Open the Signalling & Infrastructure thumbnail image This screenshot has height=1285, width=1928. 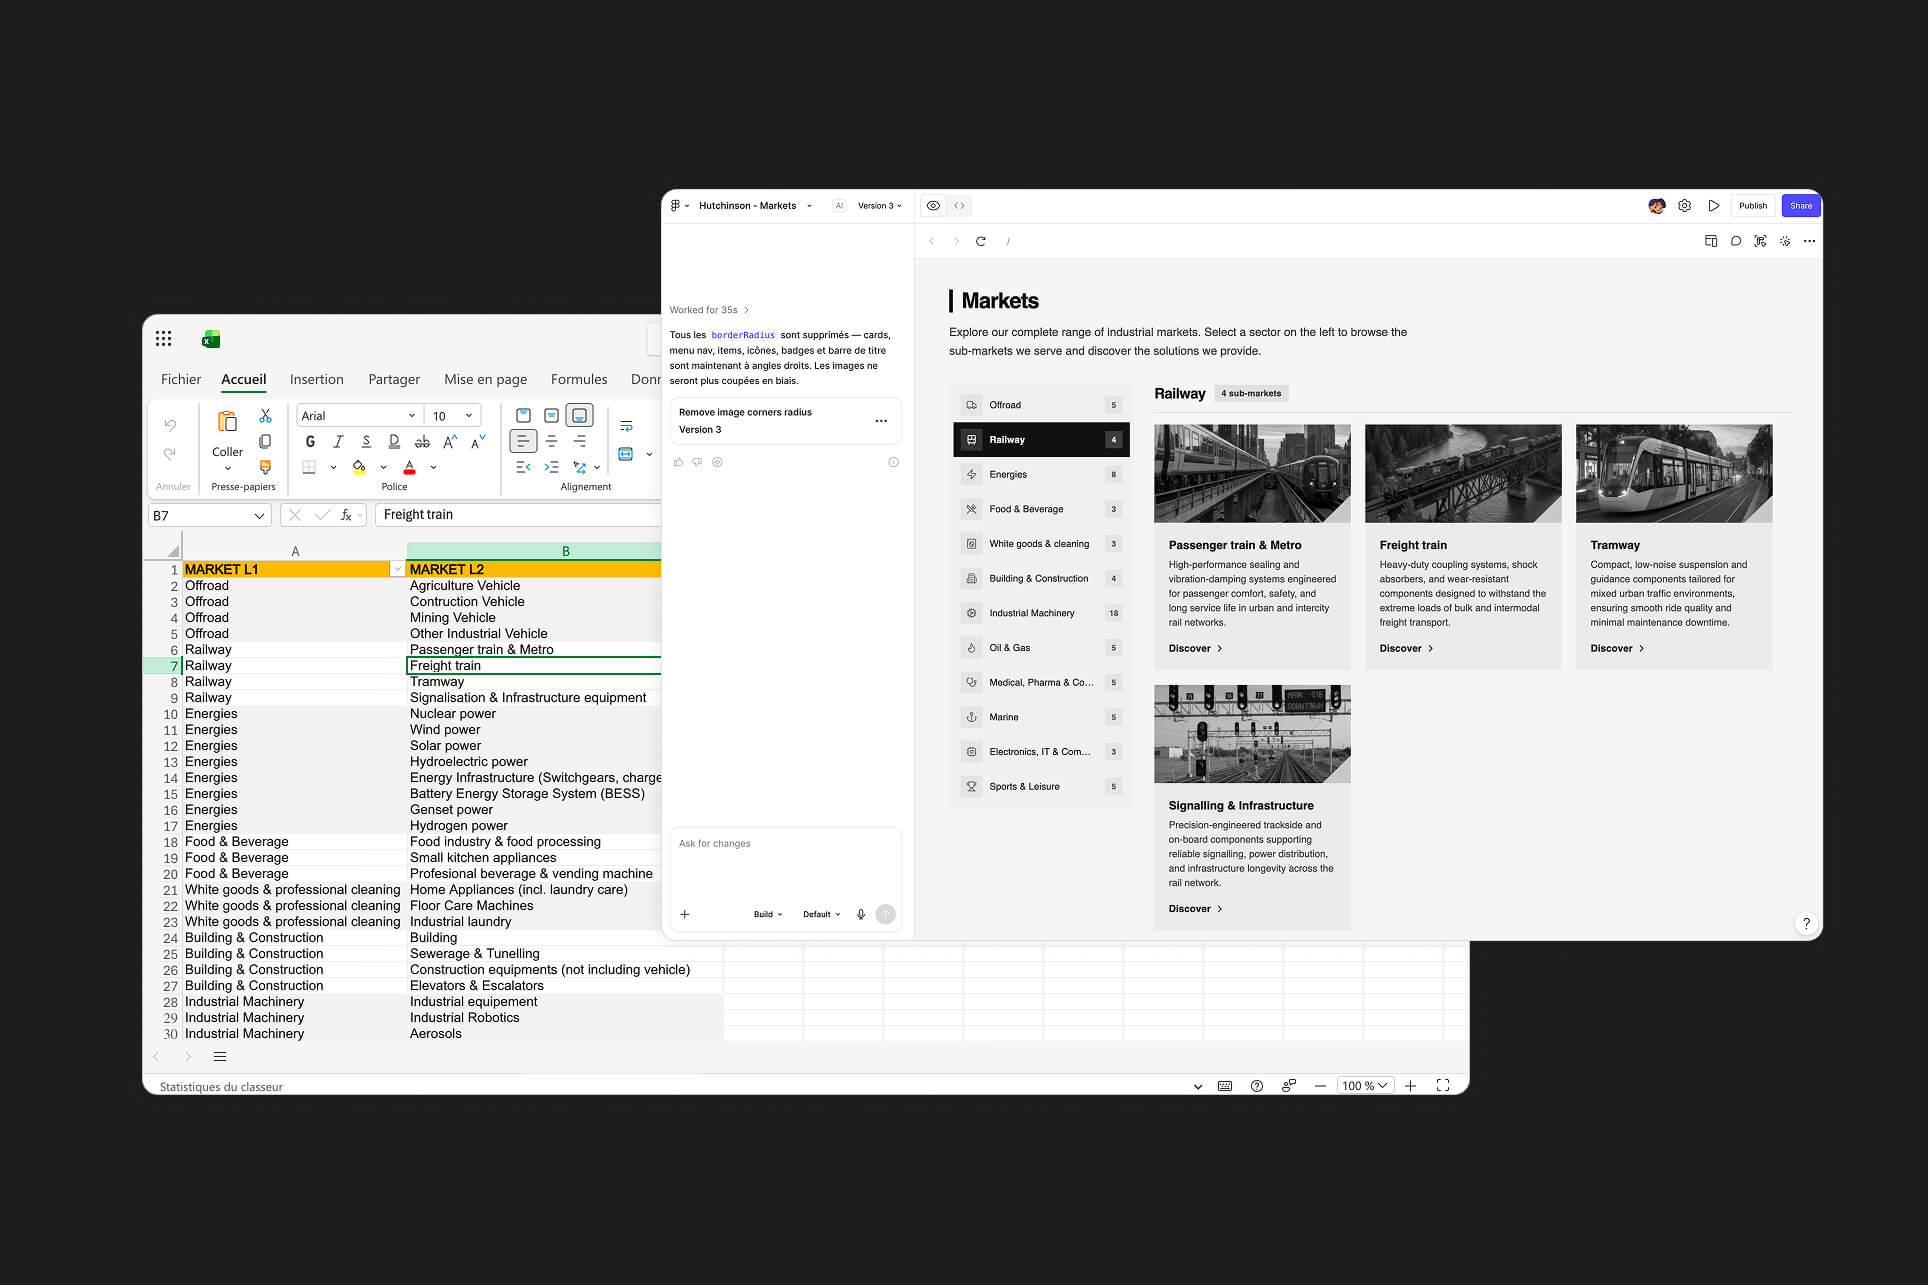tap(1252, 734)
